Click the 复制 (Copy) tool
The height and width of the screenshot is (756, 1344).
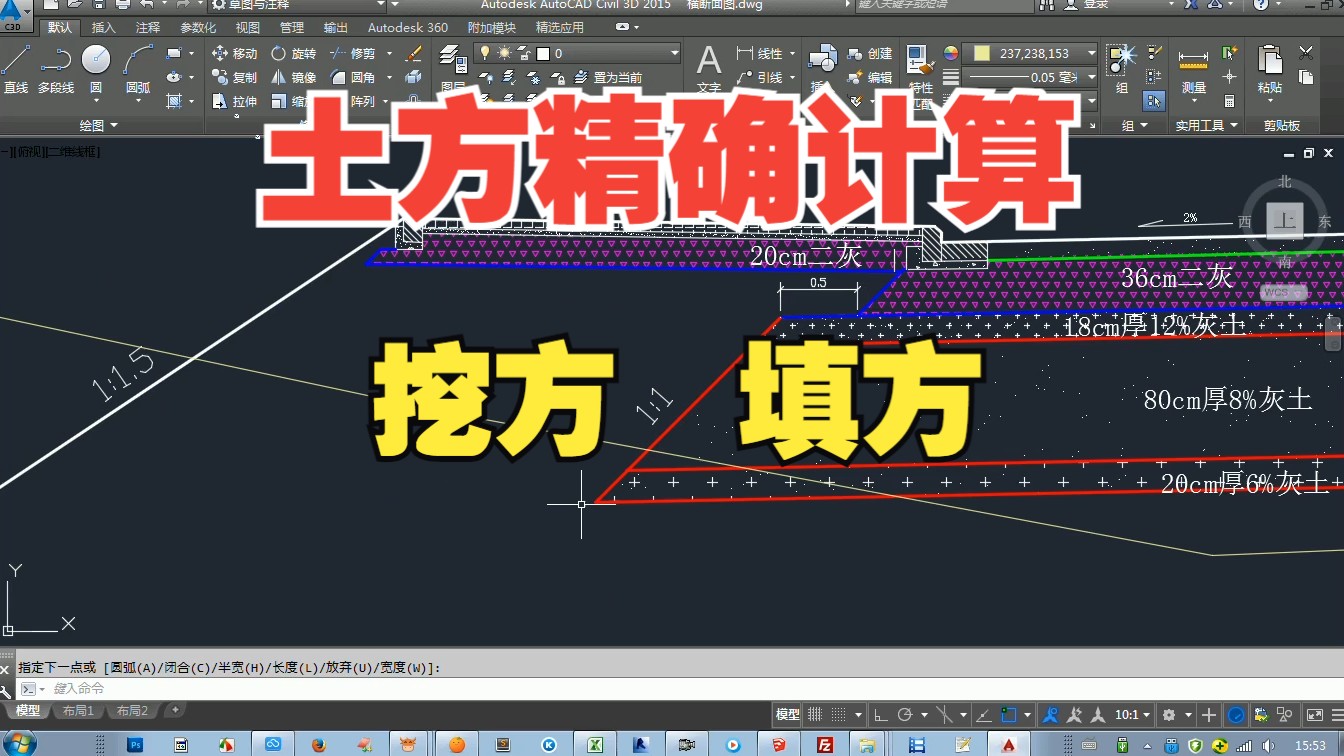(x=235, y=77)
